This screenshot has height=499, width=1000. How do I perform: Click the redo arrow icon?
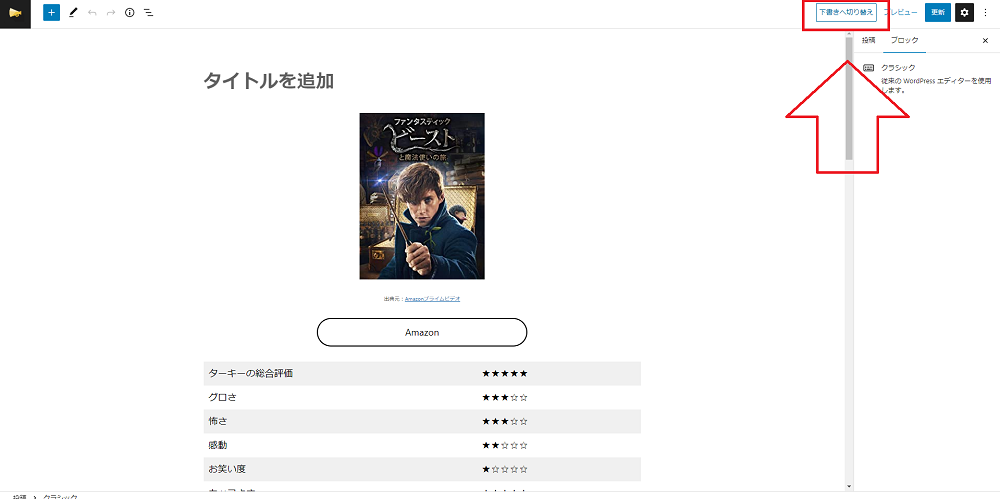[x=111, y=12]
